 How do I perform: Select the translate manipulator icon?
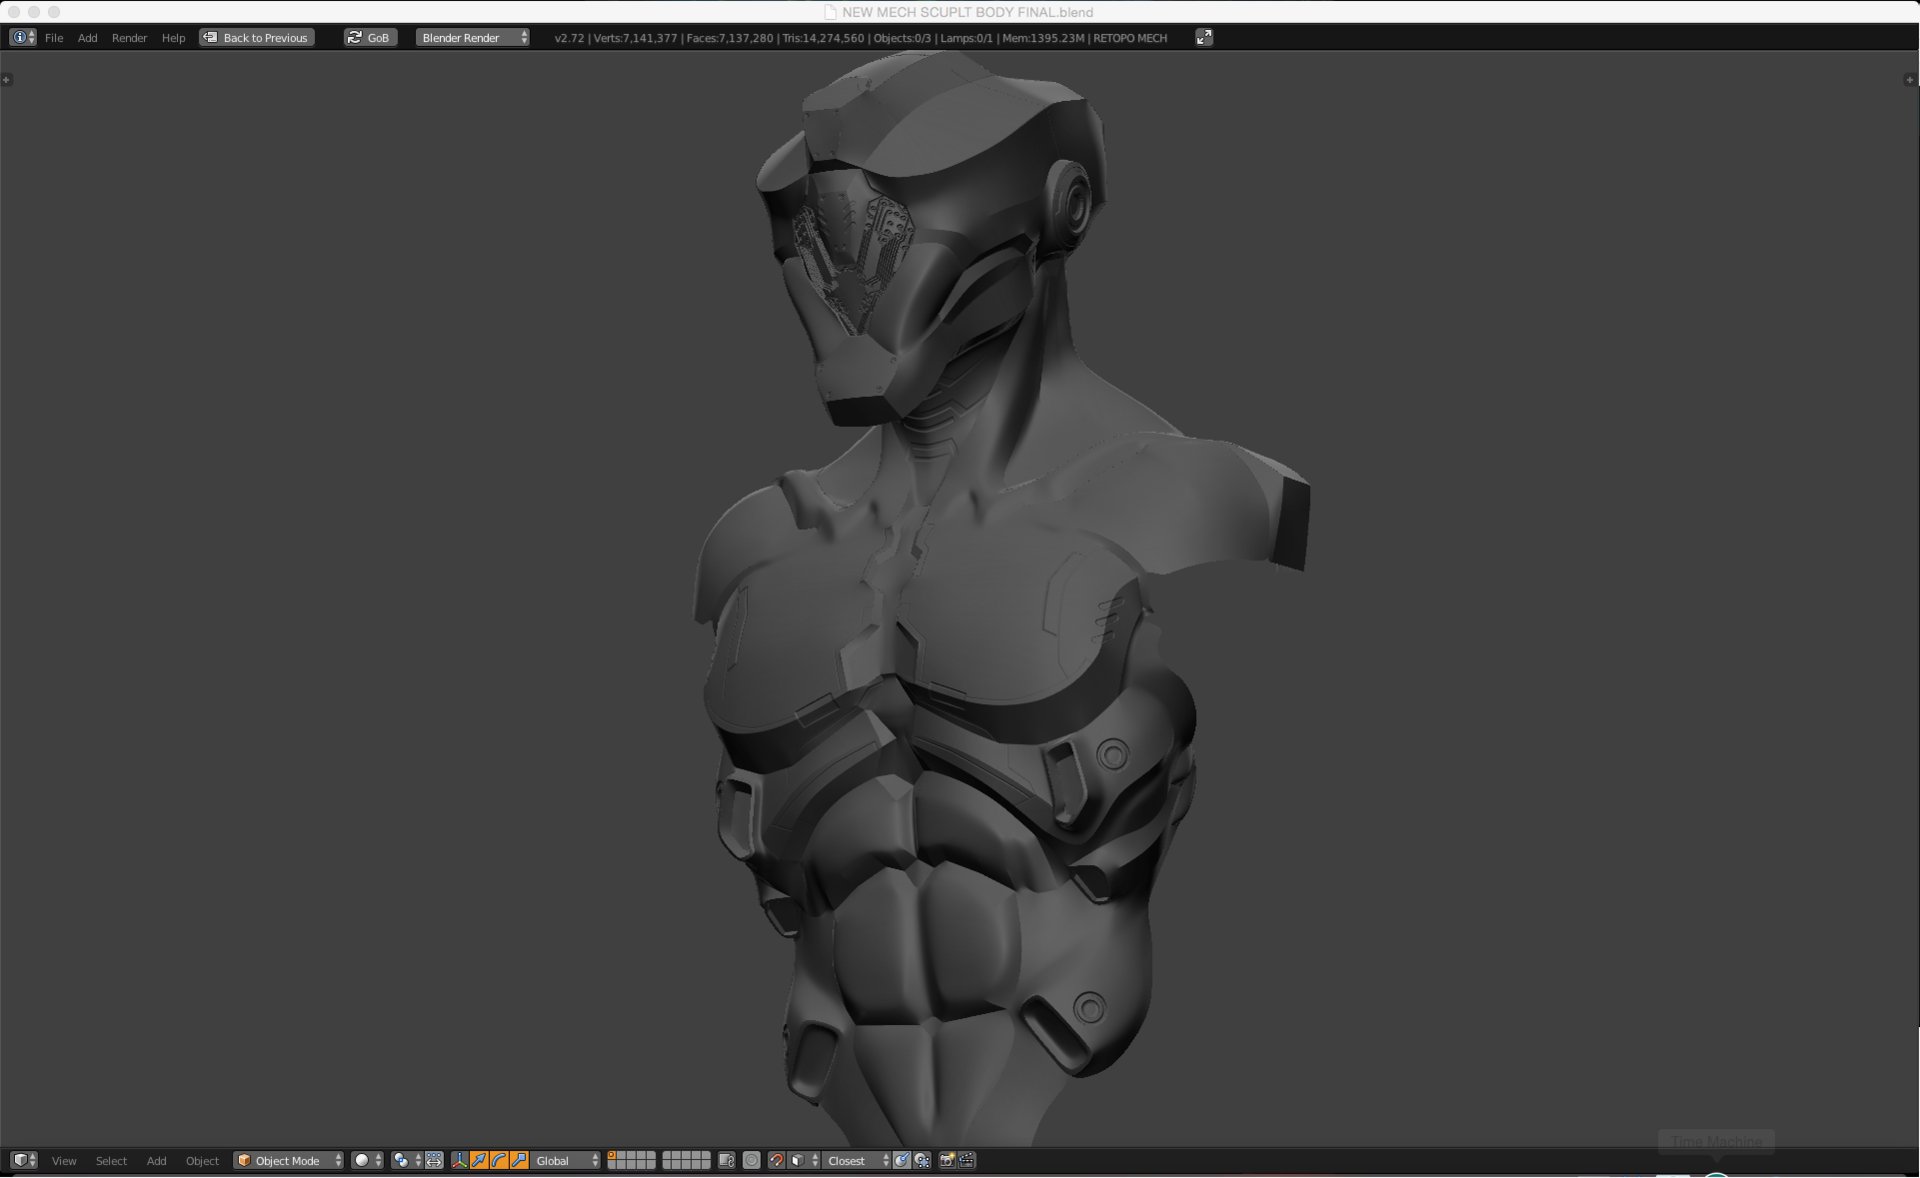tap(479, 1161)
